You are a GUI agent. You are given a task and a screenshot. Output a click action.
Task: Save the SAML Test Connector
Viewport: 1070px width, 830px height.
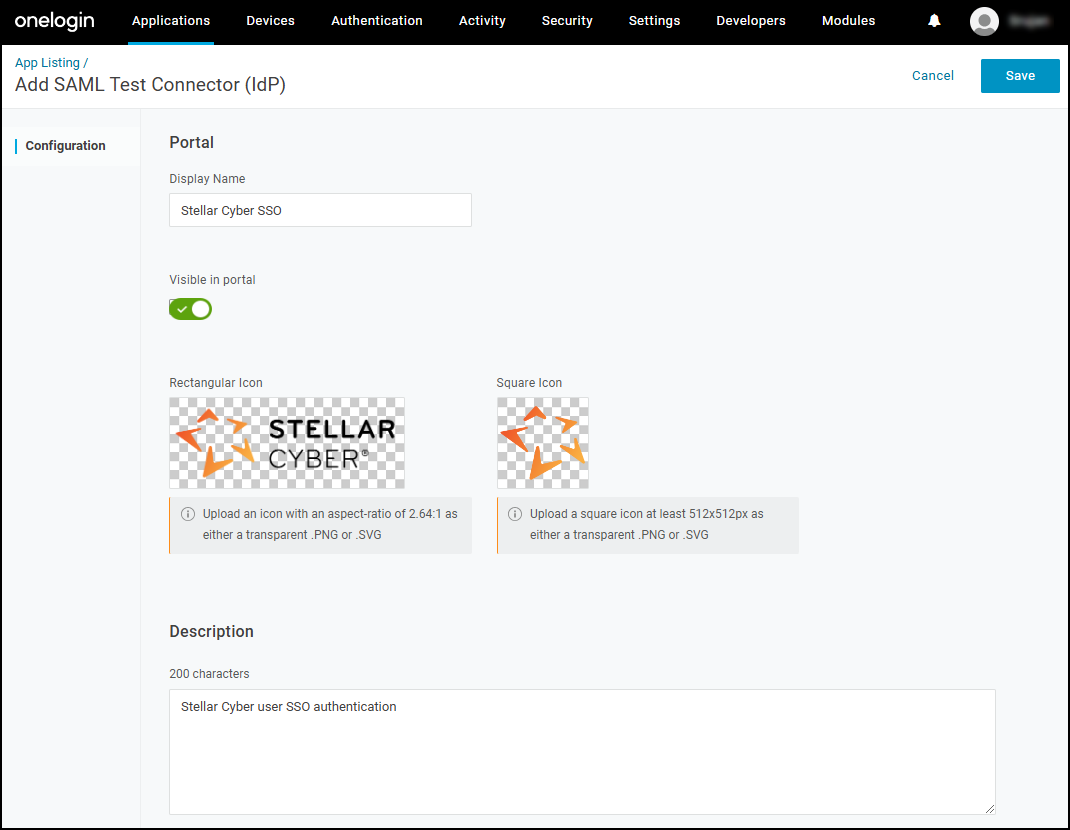click(1020, 75)
